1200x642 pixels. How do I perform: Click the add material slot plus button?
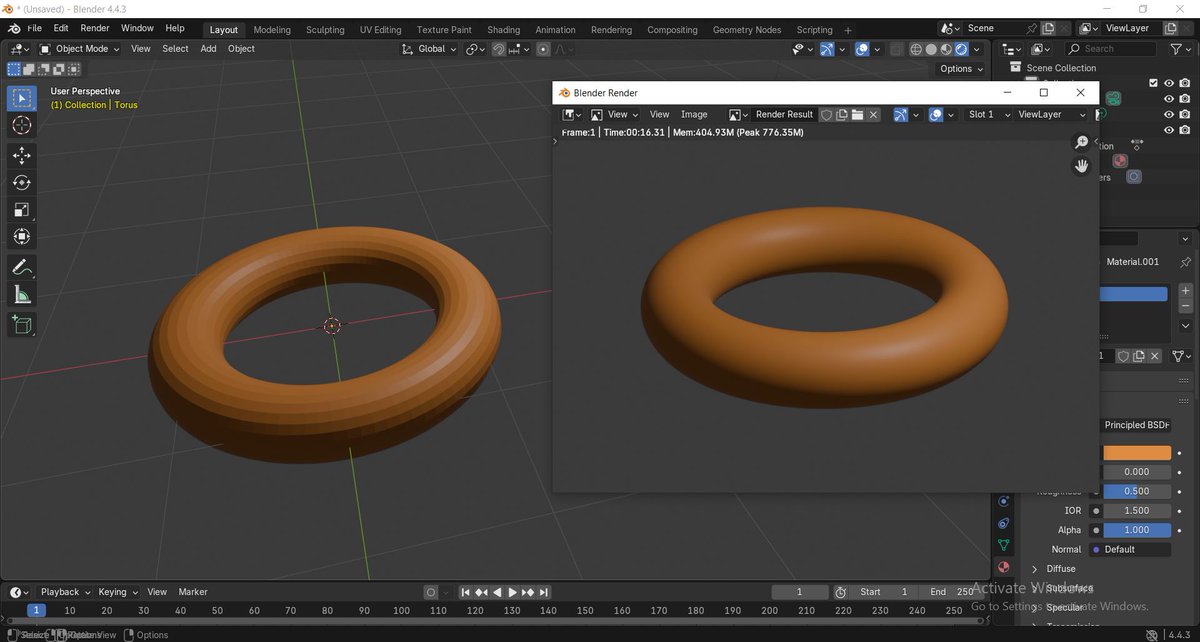[x=1186, y=291]
